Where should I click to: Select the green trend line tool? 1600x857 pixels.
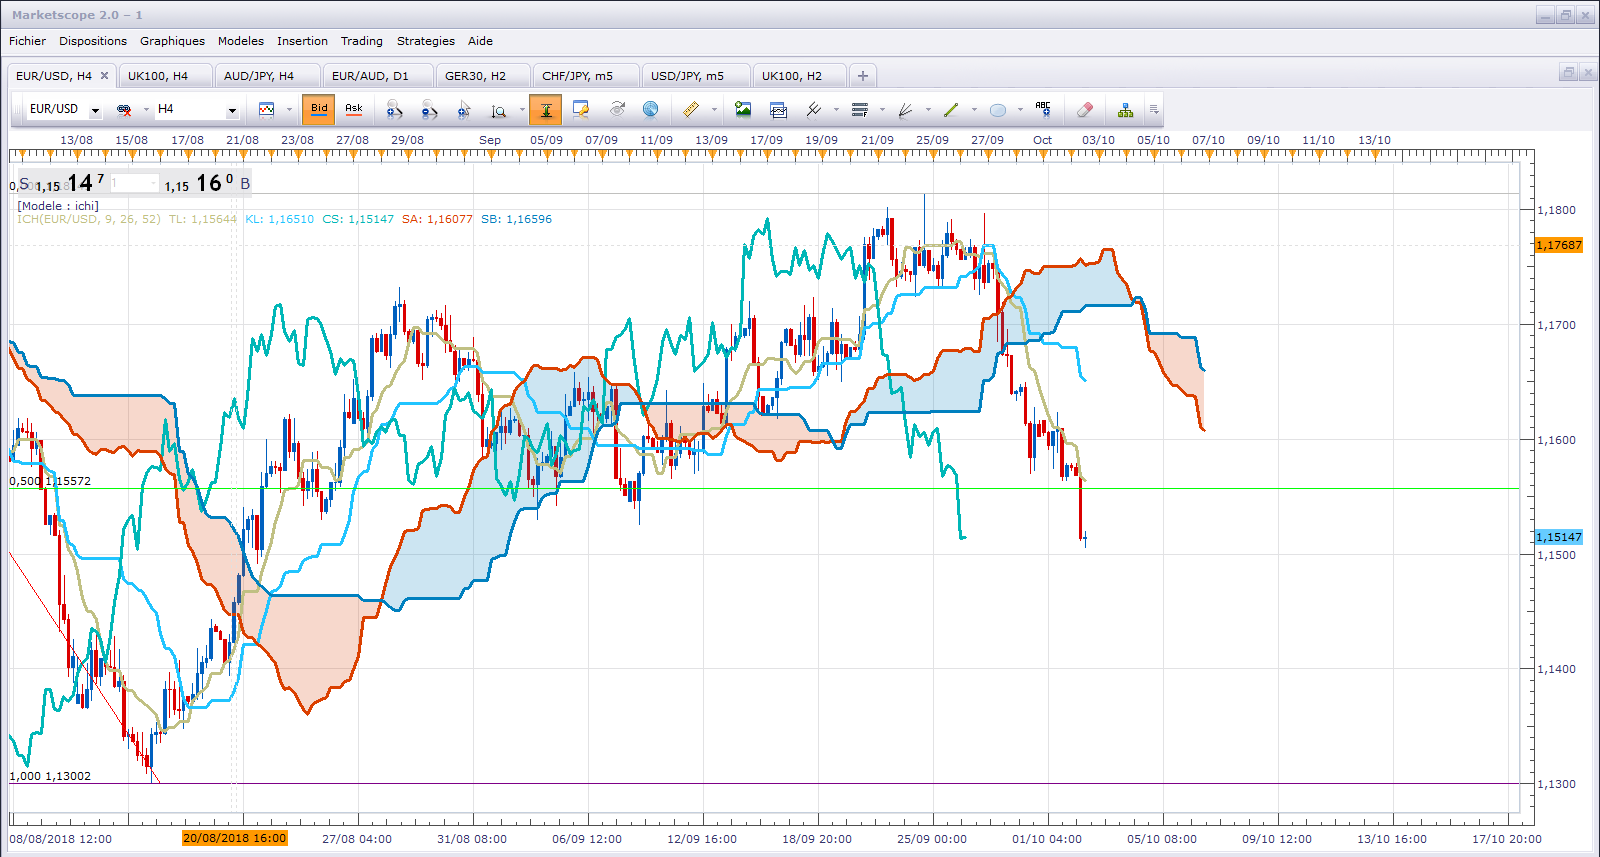(x=951, y=110)
